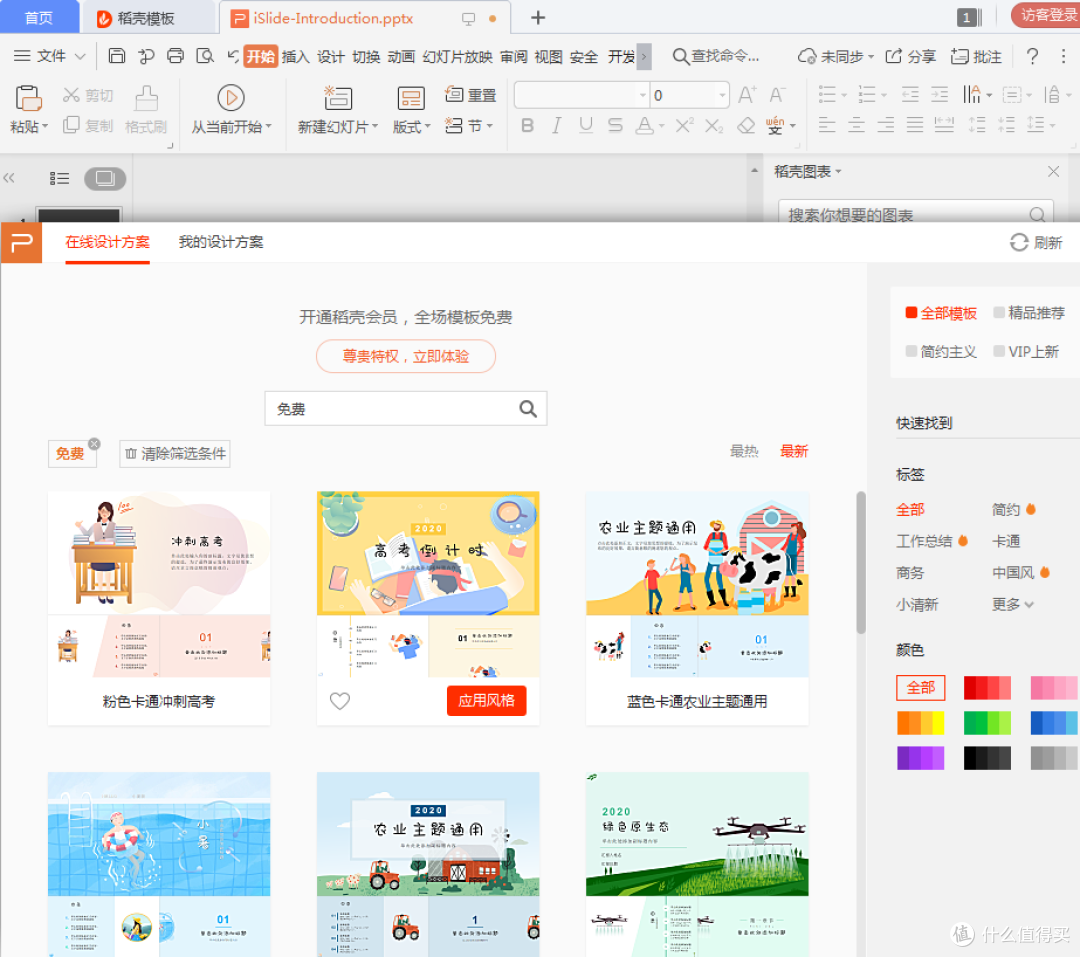Screen dimensions: 1080x957
Task: Favorite the template with heart icon
Action: coord(340,701)
